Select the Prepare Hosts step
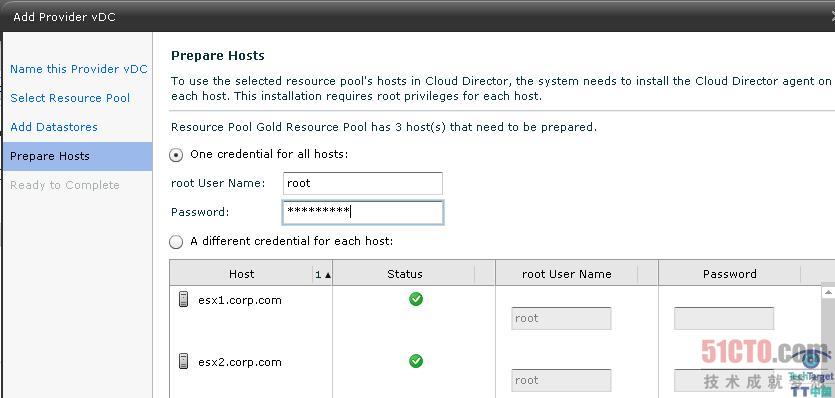This screenshot has width=835, height=398. (78, 156)
